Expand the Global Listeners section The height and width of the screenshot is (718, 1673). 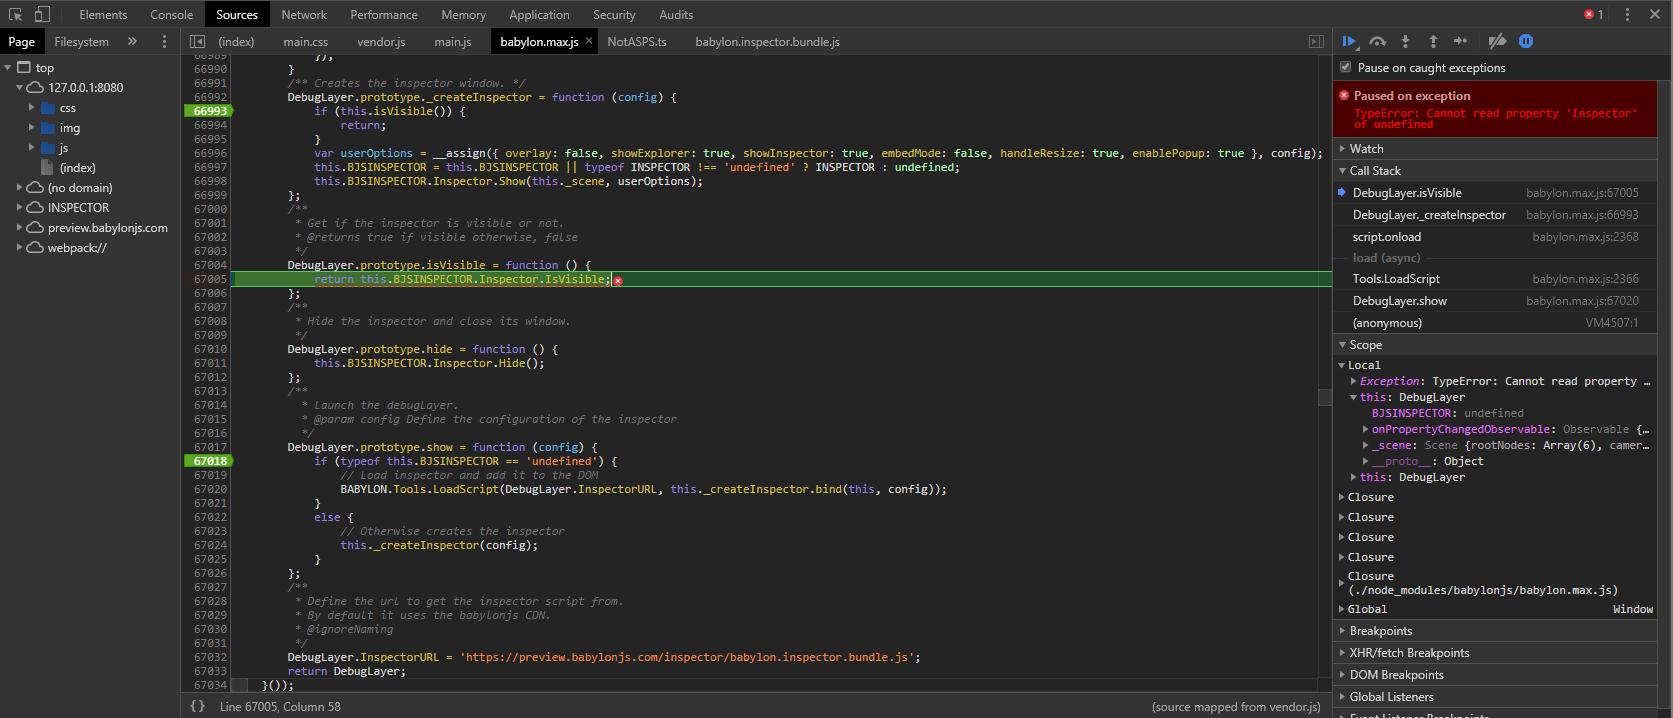pos(1495,697)
